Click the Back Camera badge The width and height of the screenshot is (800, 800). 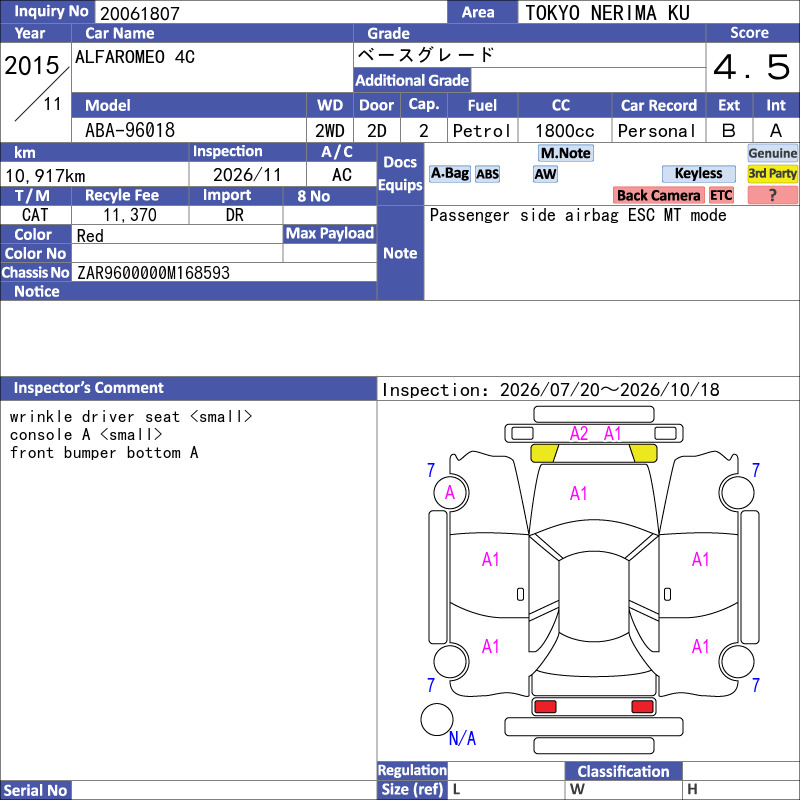(658, 195)
